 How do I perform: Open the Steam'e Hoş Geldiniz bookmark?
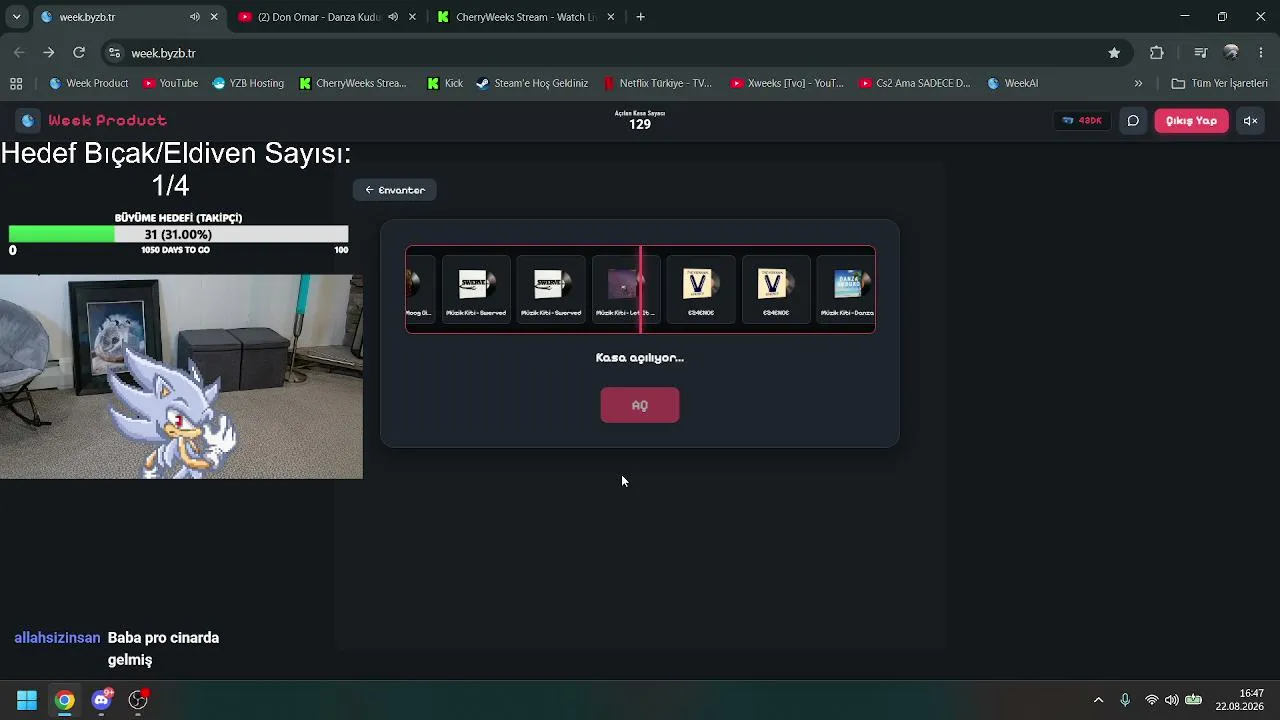pyautogui.click(x=532, y=83)
